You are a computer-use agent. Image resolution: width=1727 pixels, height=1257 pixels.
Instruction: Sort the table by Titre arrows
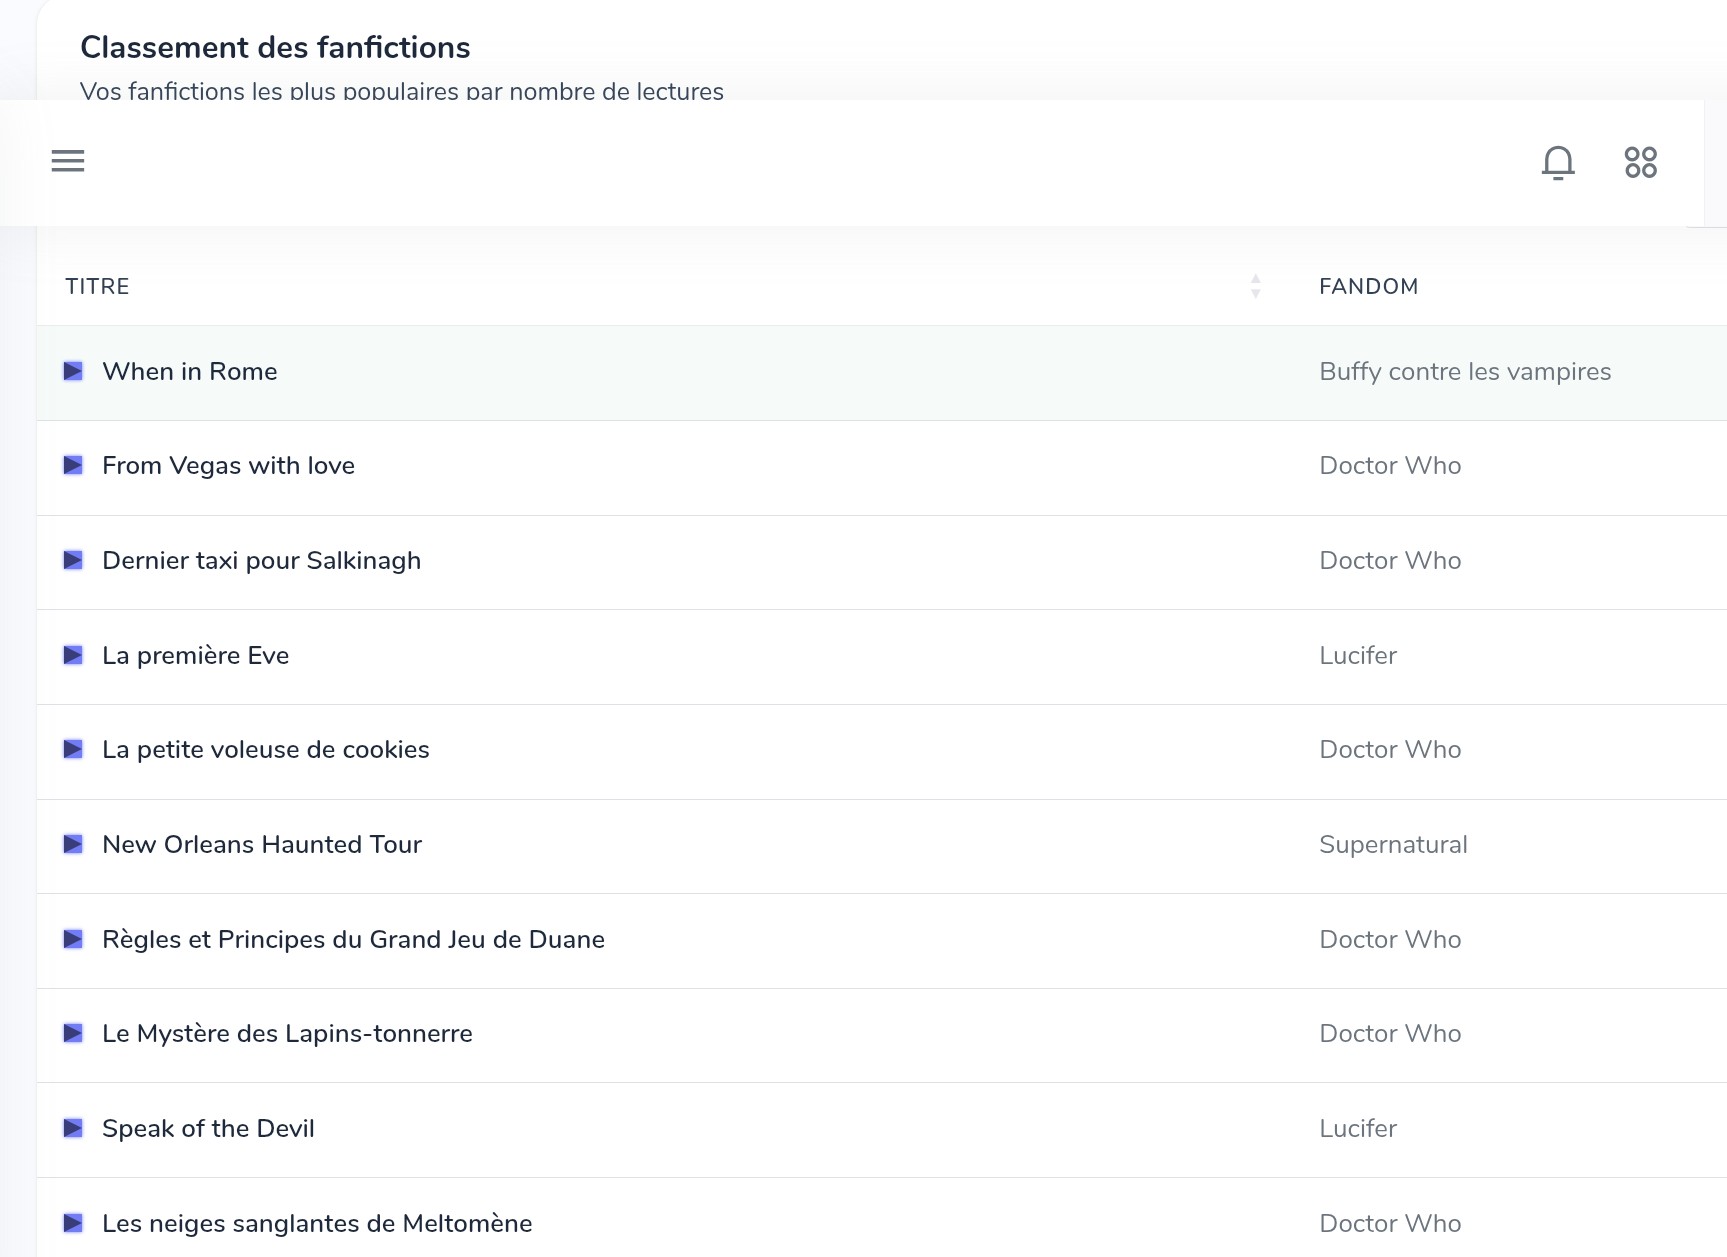1255,286
